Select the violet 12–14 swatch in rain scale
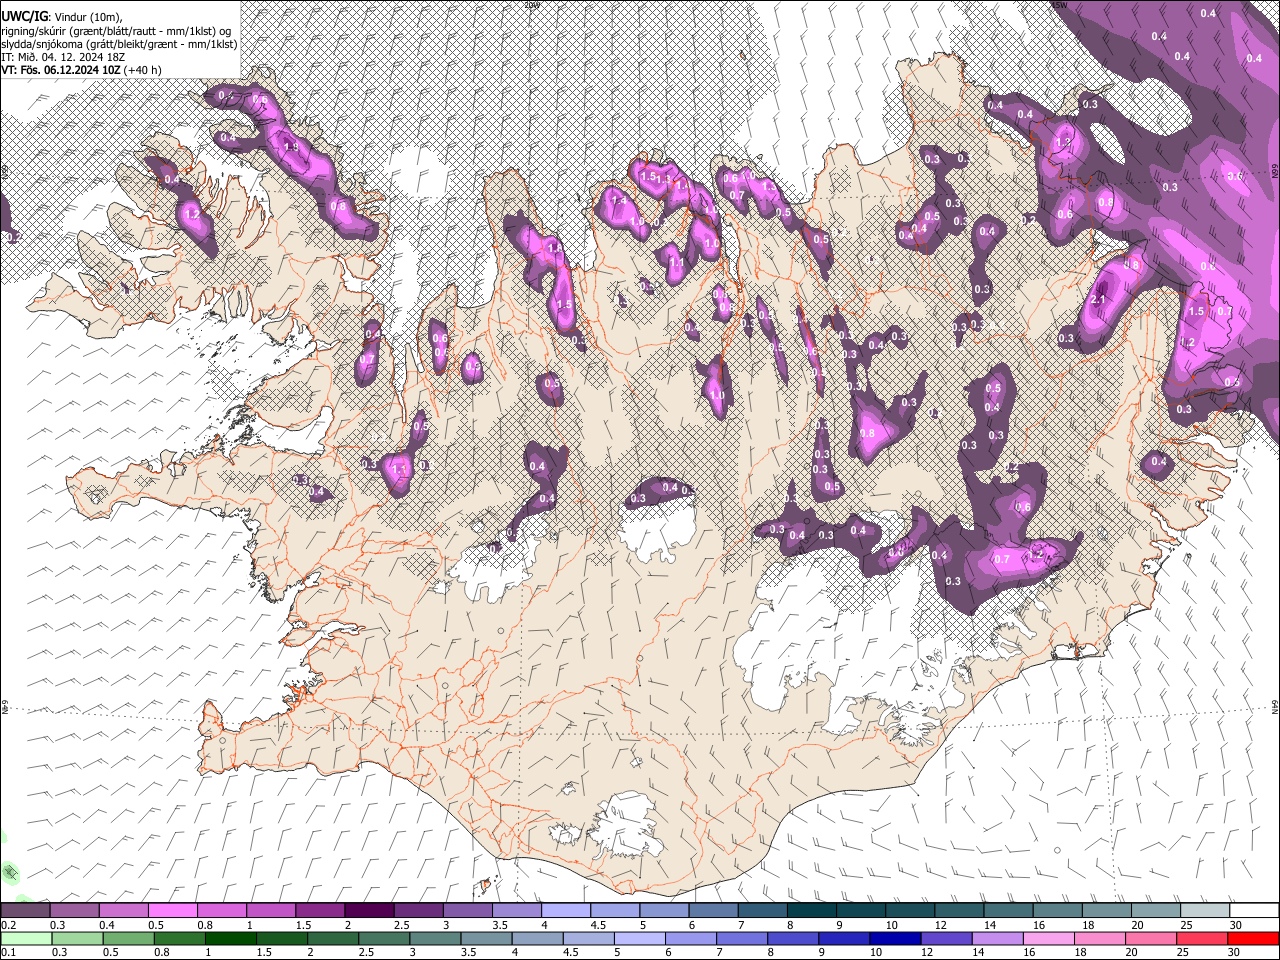Image resolution: width=1280 pixels, height=960 pixels. (948, 938)
